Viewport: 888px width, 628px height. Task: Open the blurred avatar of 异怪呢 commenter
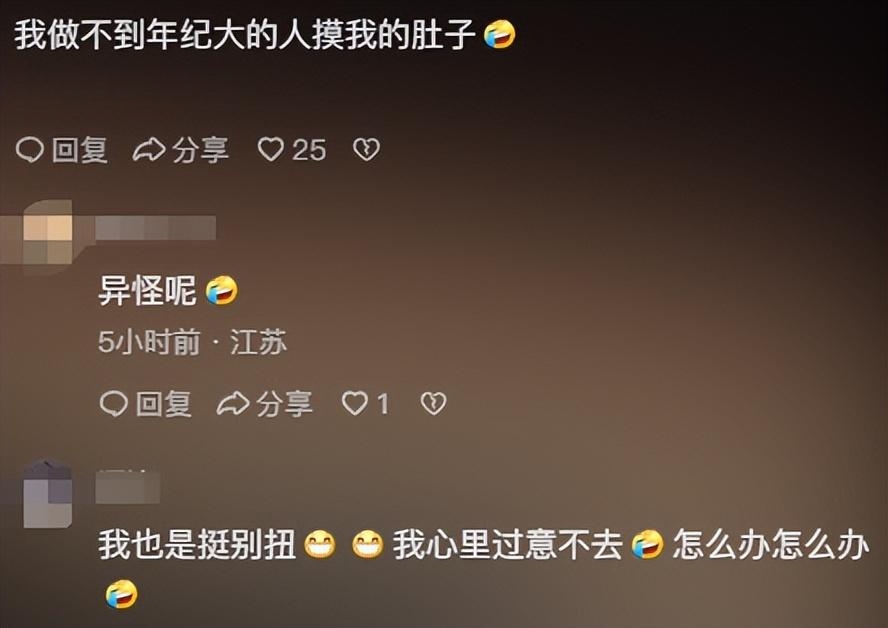(48, 237)
